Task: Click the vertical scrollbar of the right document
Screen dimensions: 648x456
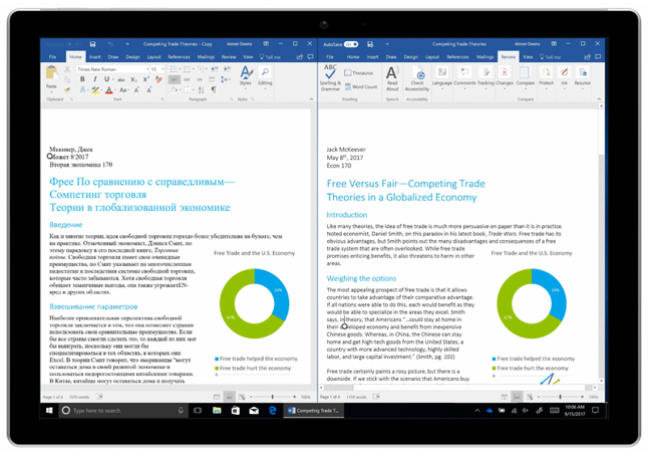Action: 601,243
